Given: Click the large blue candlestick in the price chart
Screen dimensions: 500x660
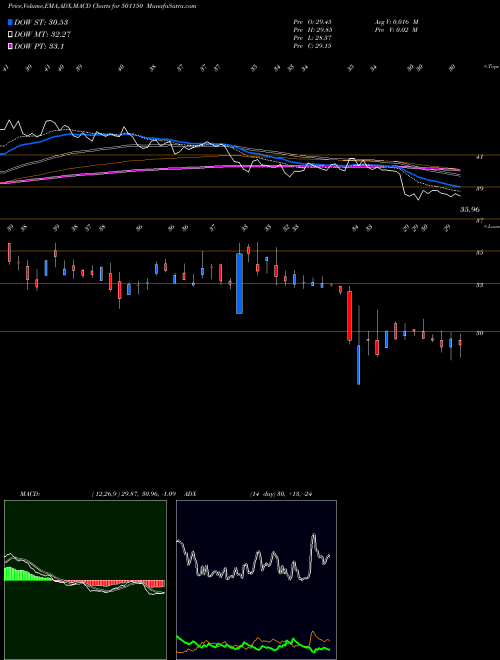Looking at the screenshot, I should pos(239,283).
